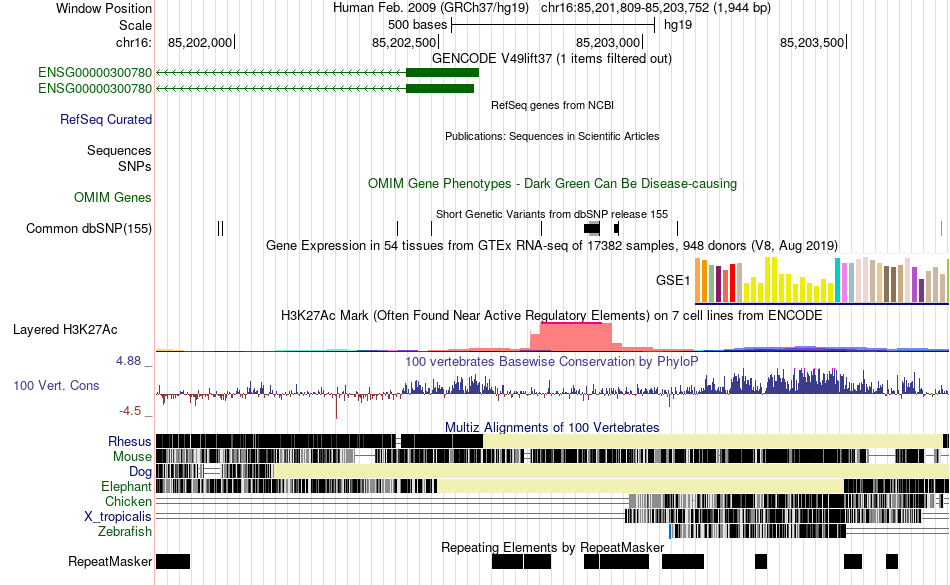Click Publications: Sequences in Scientific Articles title
This screenshot has width=950, height=585.
click(x=552, y=136)
